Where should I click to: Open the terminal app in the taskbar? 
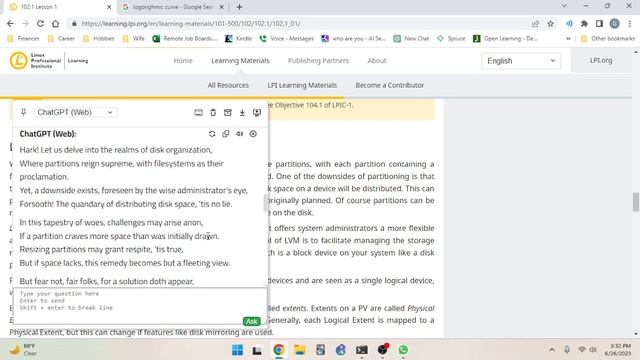(362, 350)
